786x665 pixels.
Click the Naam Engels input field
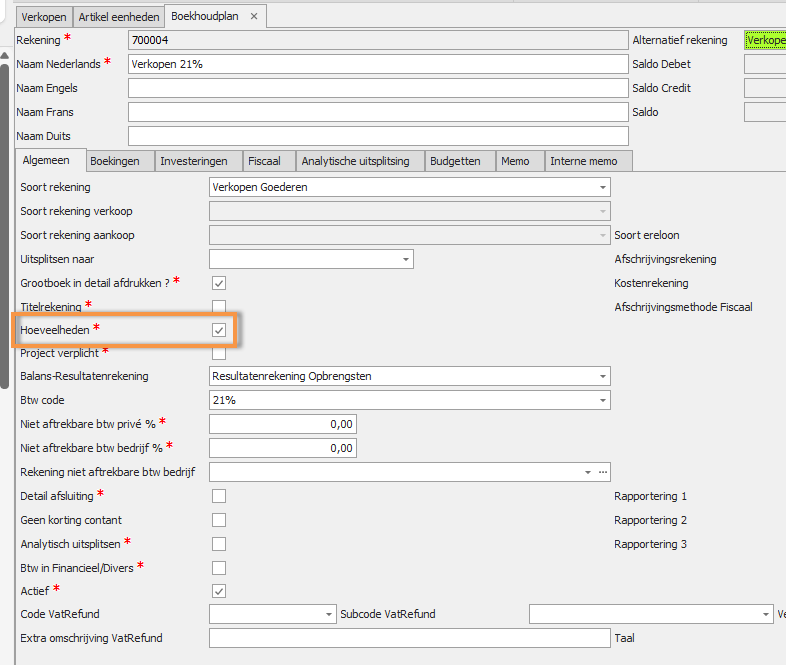[x=378, y=88]
